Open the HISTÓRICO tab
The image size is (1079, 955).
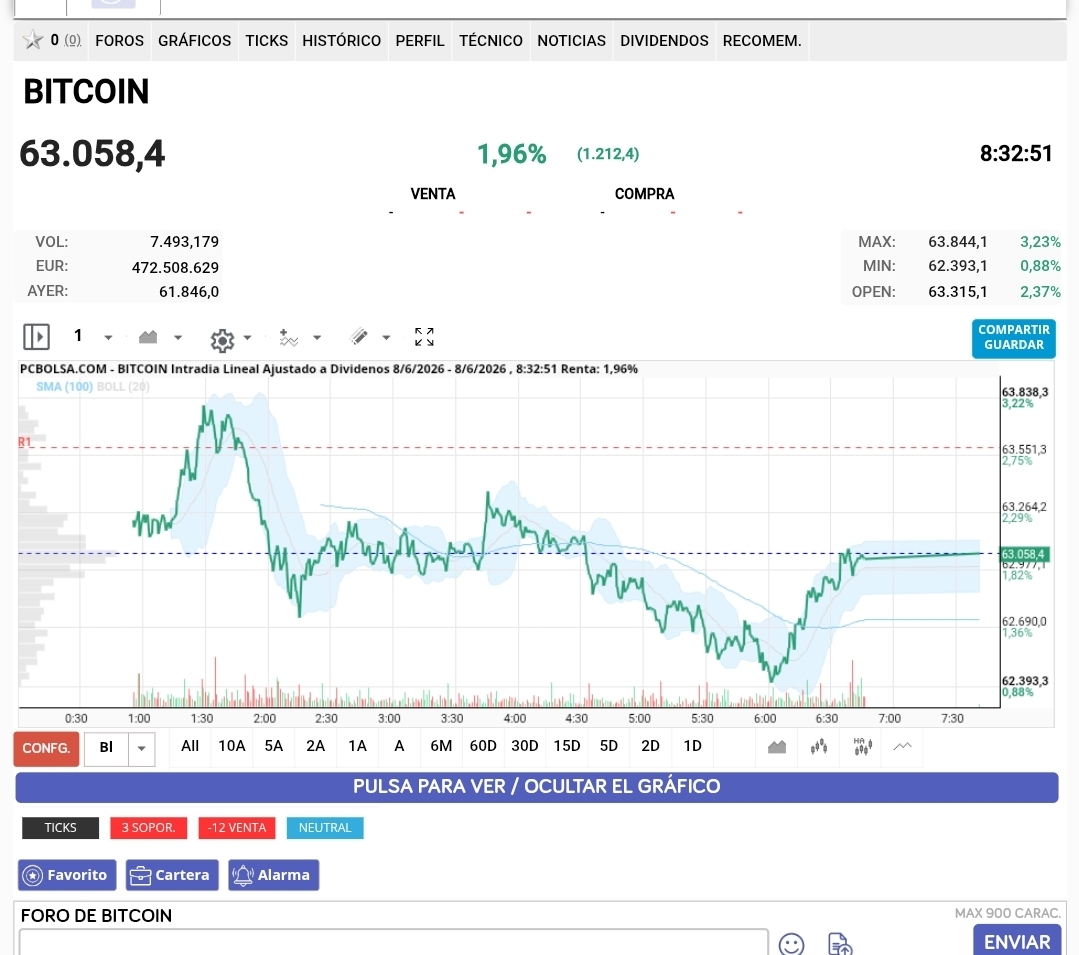(341, 41)
